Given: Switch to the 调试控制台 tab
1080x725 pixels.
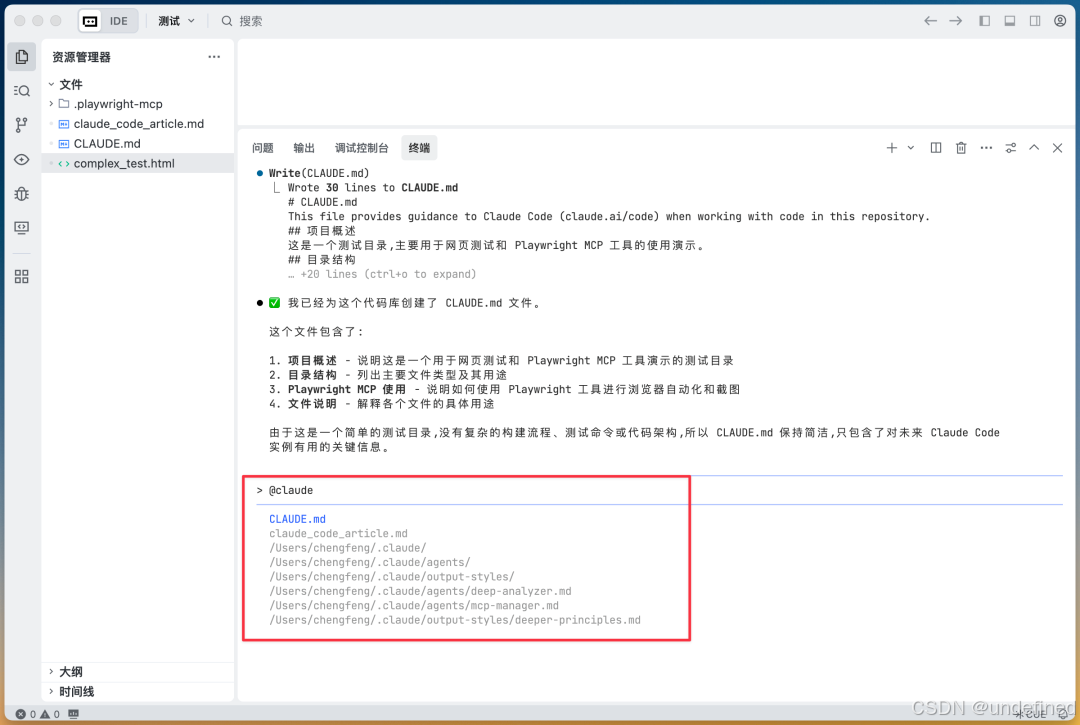Looking at the screenshot, I should point(362,148).
